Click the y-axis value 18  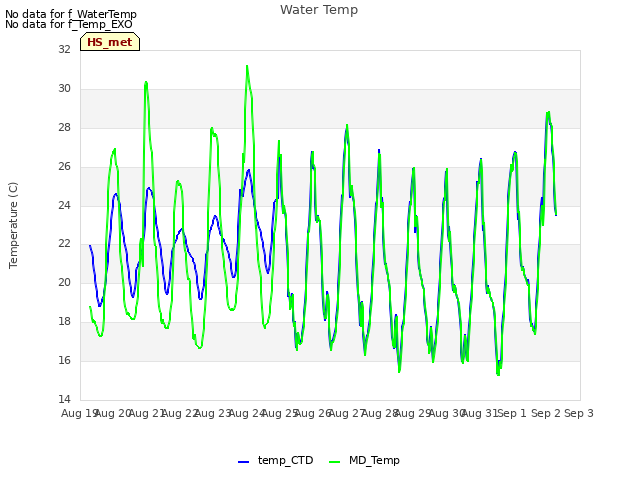[x=64, y=322]
